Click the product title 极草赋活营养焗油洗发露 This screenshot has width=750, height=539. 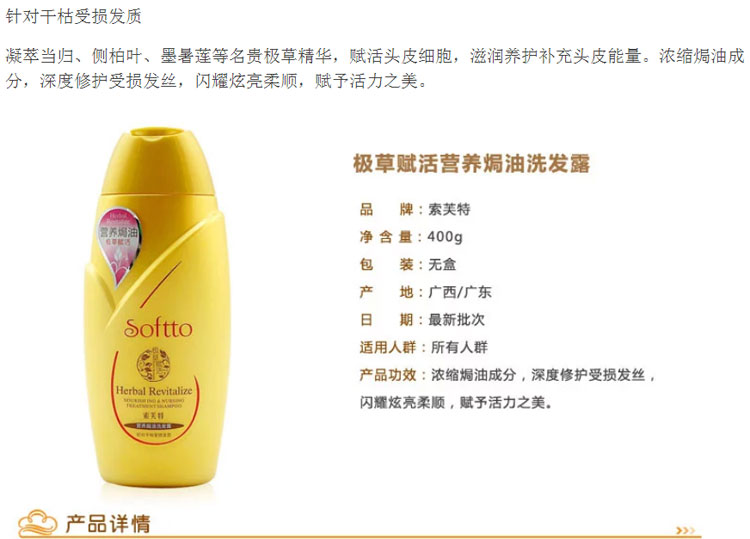click(x=472, y=164)
